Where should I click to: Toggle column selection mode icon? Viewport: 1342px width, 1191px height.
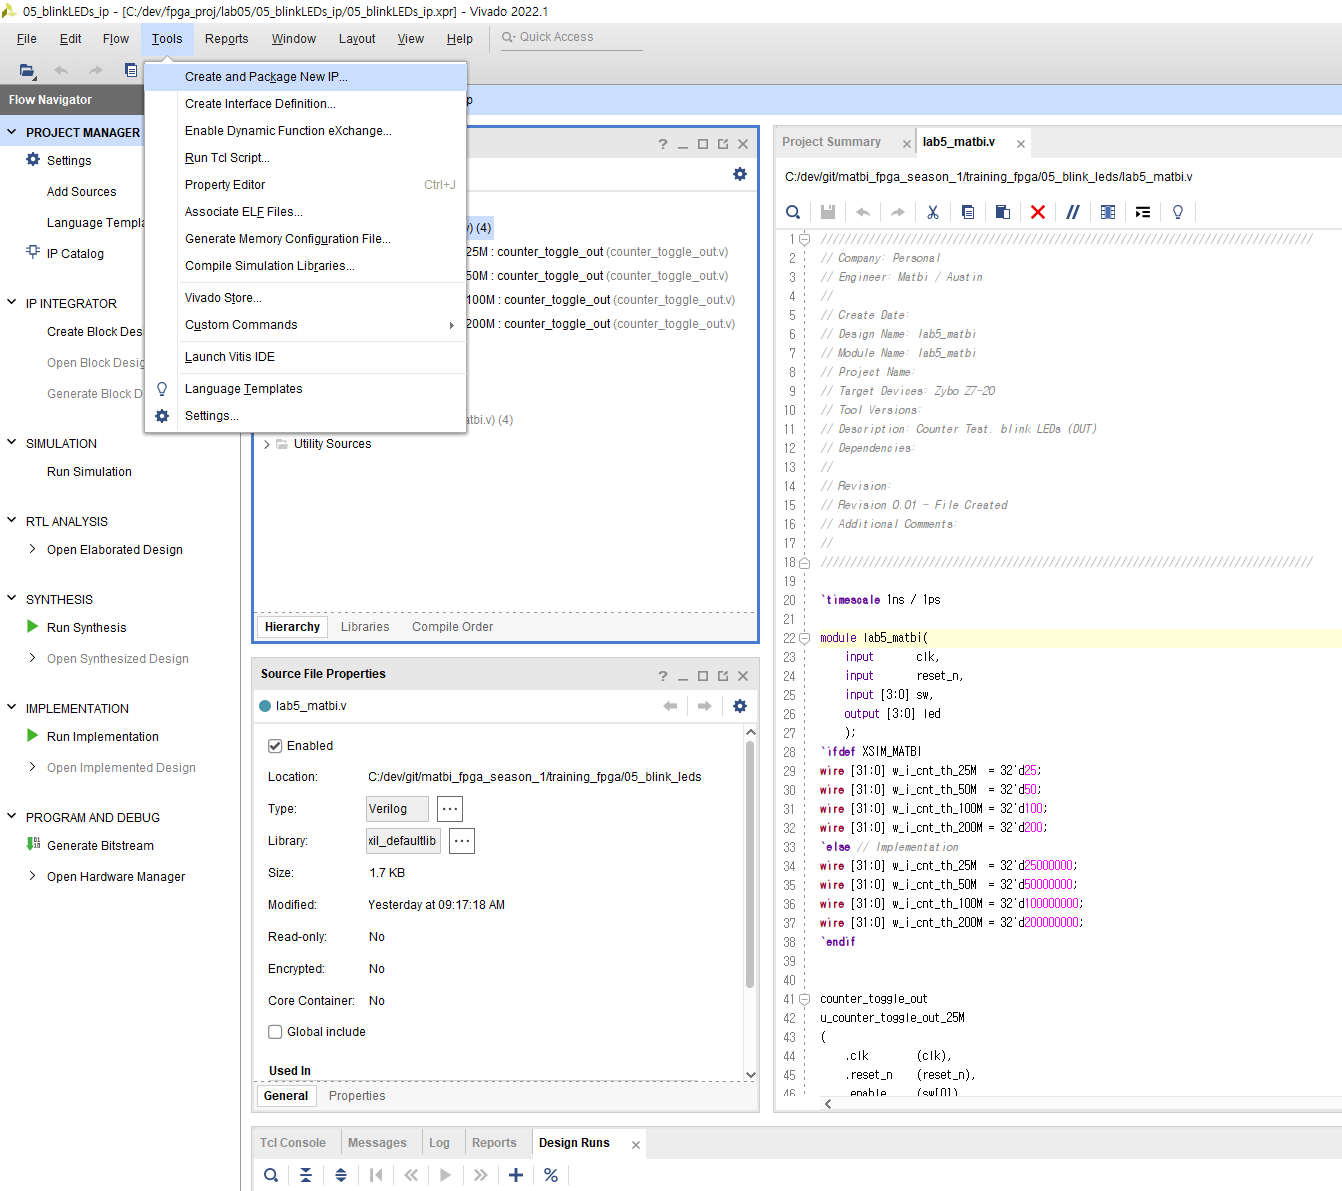[x=1108, y=212]
